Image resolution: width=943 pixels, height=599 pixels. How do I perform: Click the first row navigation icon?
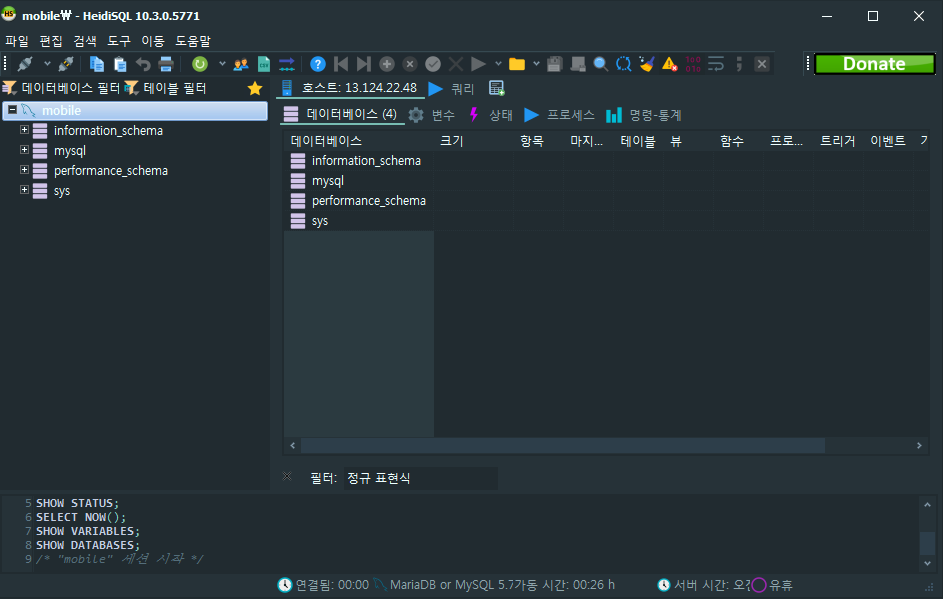click(x=341, y=64)
